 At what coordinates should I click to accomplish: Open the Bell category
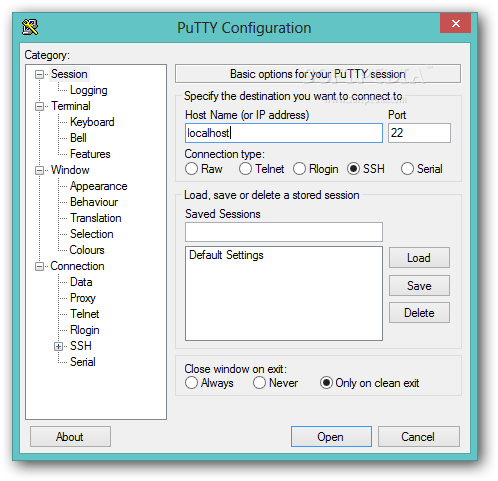tap(78, 138)
